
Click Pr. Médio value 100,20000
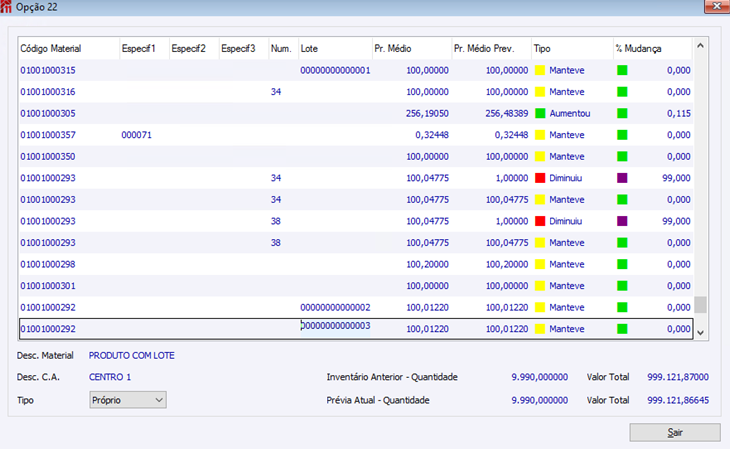[427, 264]
